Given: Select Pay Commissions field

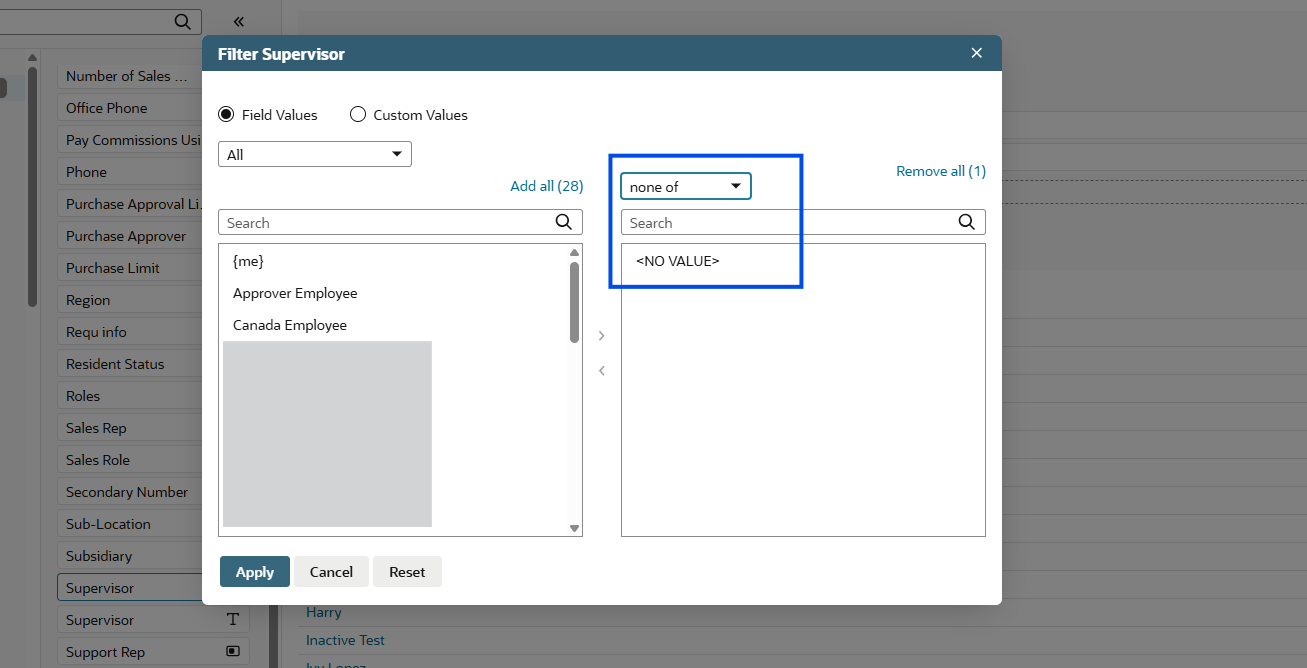Looking at the screenshot, I should tap(130, 140).
